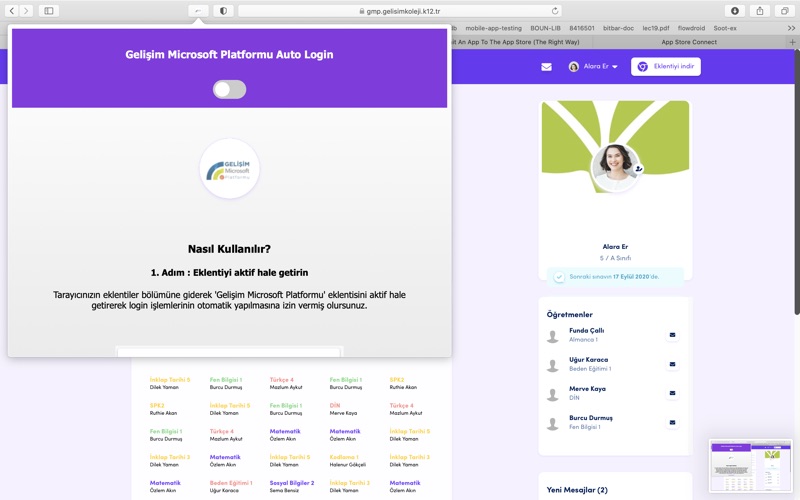Toggle the Auto Login switch in popup
800x500 pixels.
click(x=229, y=89)
